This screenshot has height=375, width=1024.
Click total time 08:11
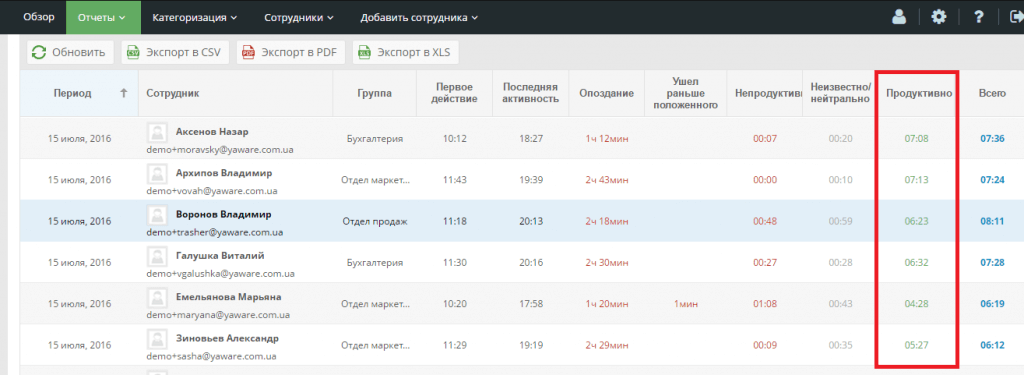pyautogui.click(x=992, y=221)
